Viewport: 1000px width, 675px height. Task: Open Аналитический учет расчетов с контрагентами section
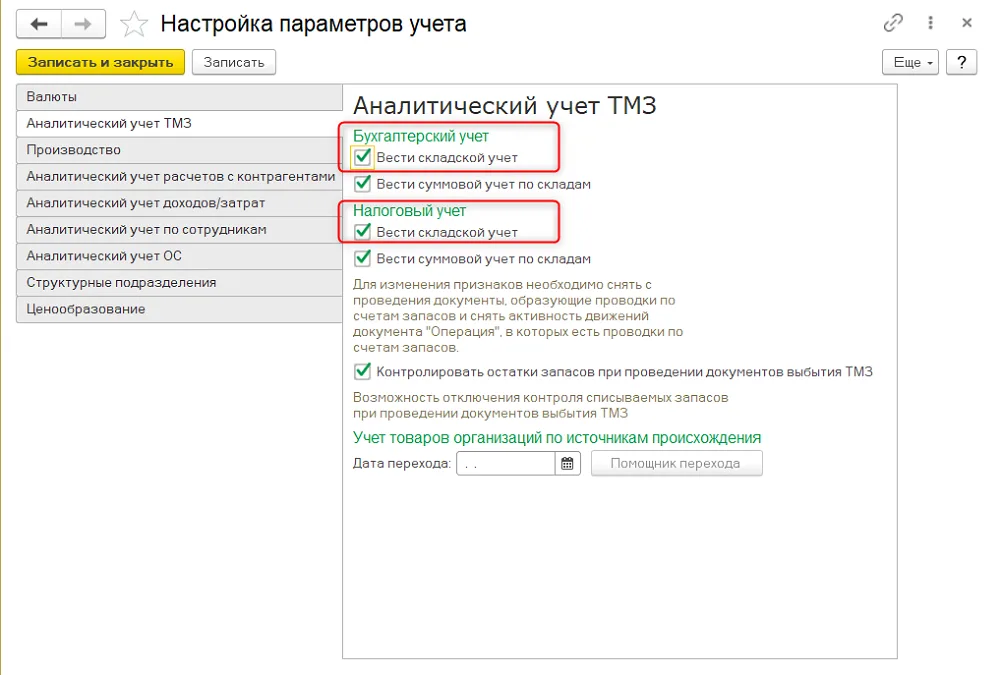point(179,177)
